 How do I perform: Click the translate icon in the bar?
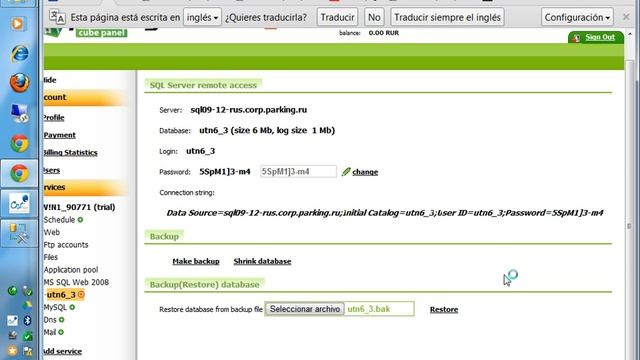click(57, 17)
